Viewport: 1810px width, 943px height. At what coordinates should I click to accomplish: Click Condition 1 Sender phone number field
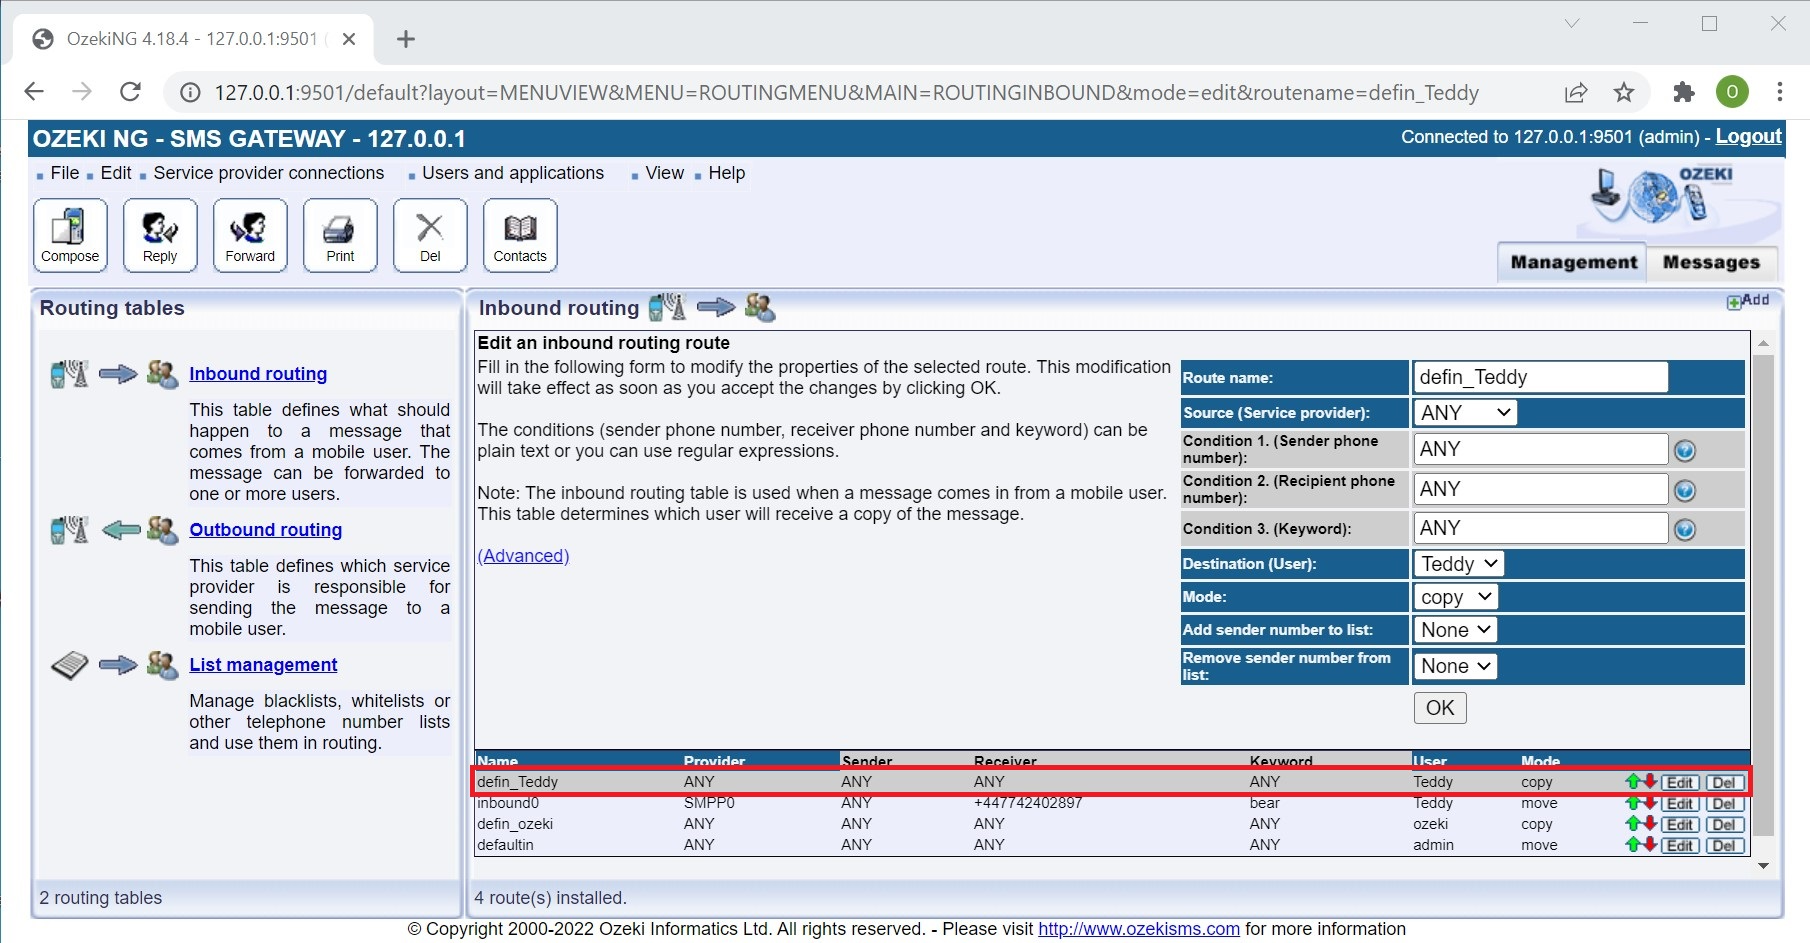pyautogui.click(x=1540, y=449)
